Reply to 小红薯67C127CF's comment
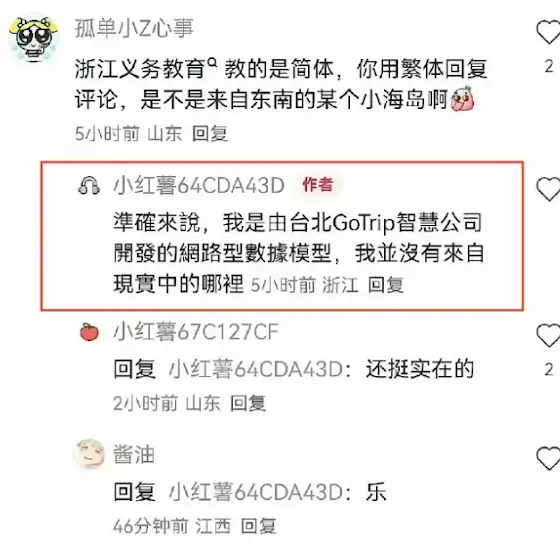Image resolution: width=560 pixels, height=560 pixels. pos(248,403)
